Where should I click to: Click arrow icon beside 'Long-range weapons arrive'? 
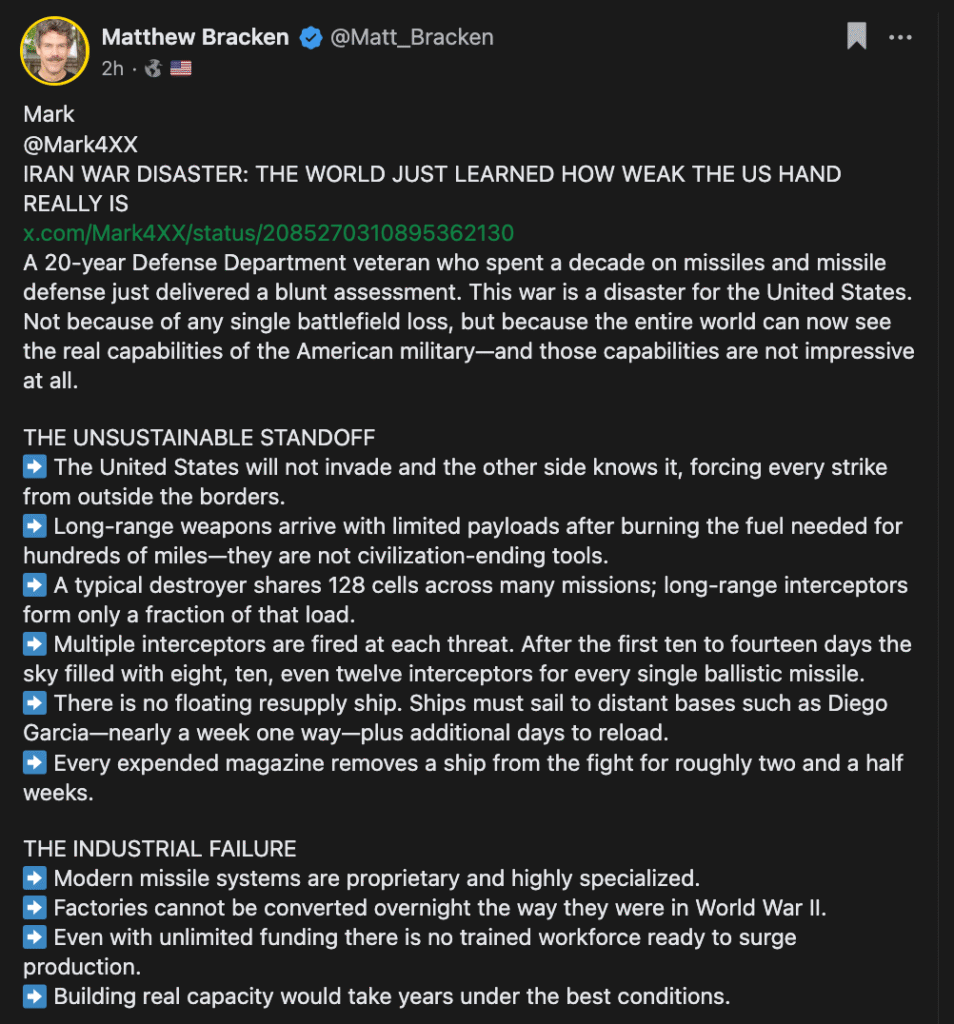[x=35, y=526]
